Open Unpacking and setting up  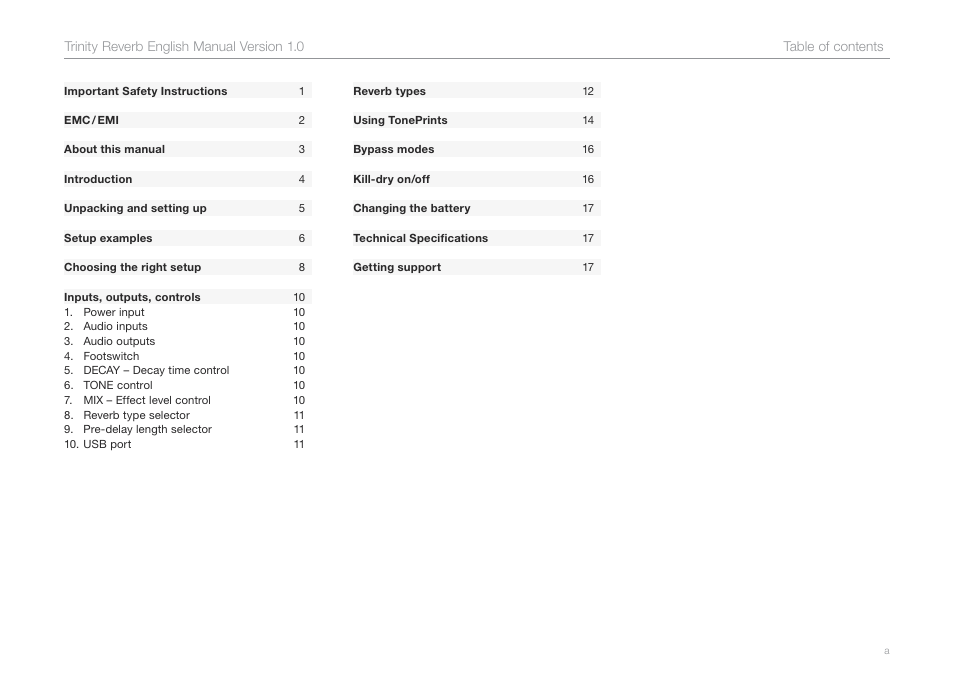(x=187, y=208)
